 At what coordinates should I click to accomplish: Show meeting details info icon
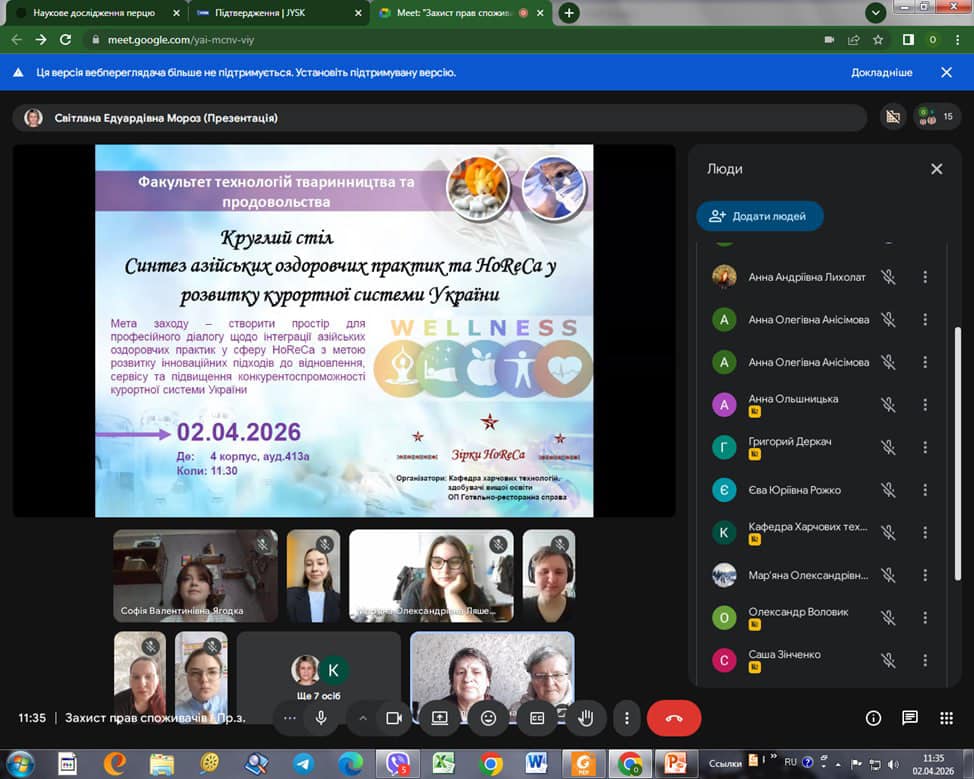click(873, 718)
